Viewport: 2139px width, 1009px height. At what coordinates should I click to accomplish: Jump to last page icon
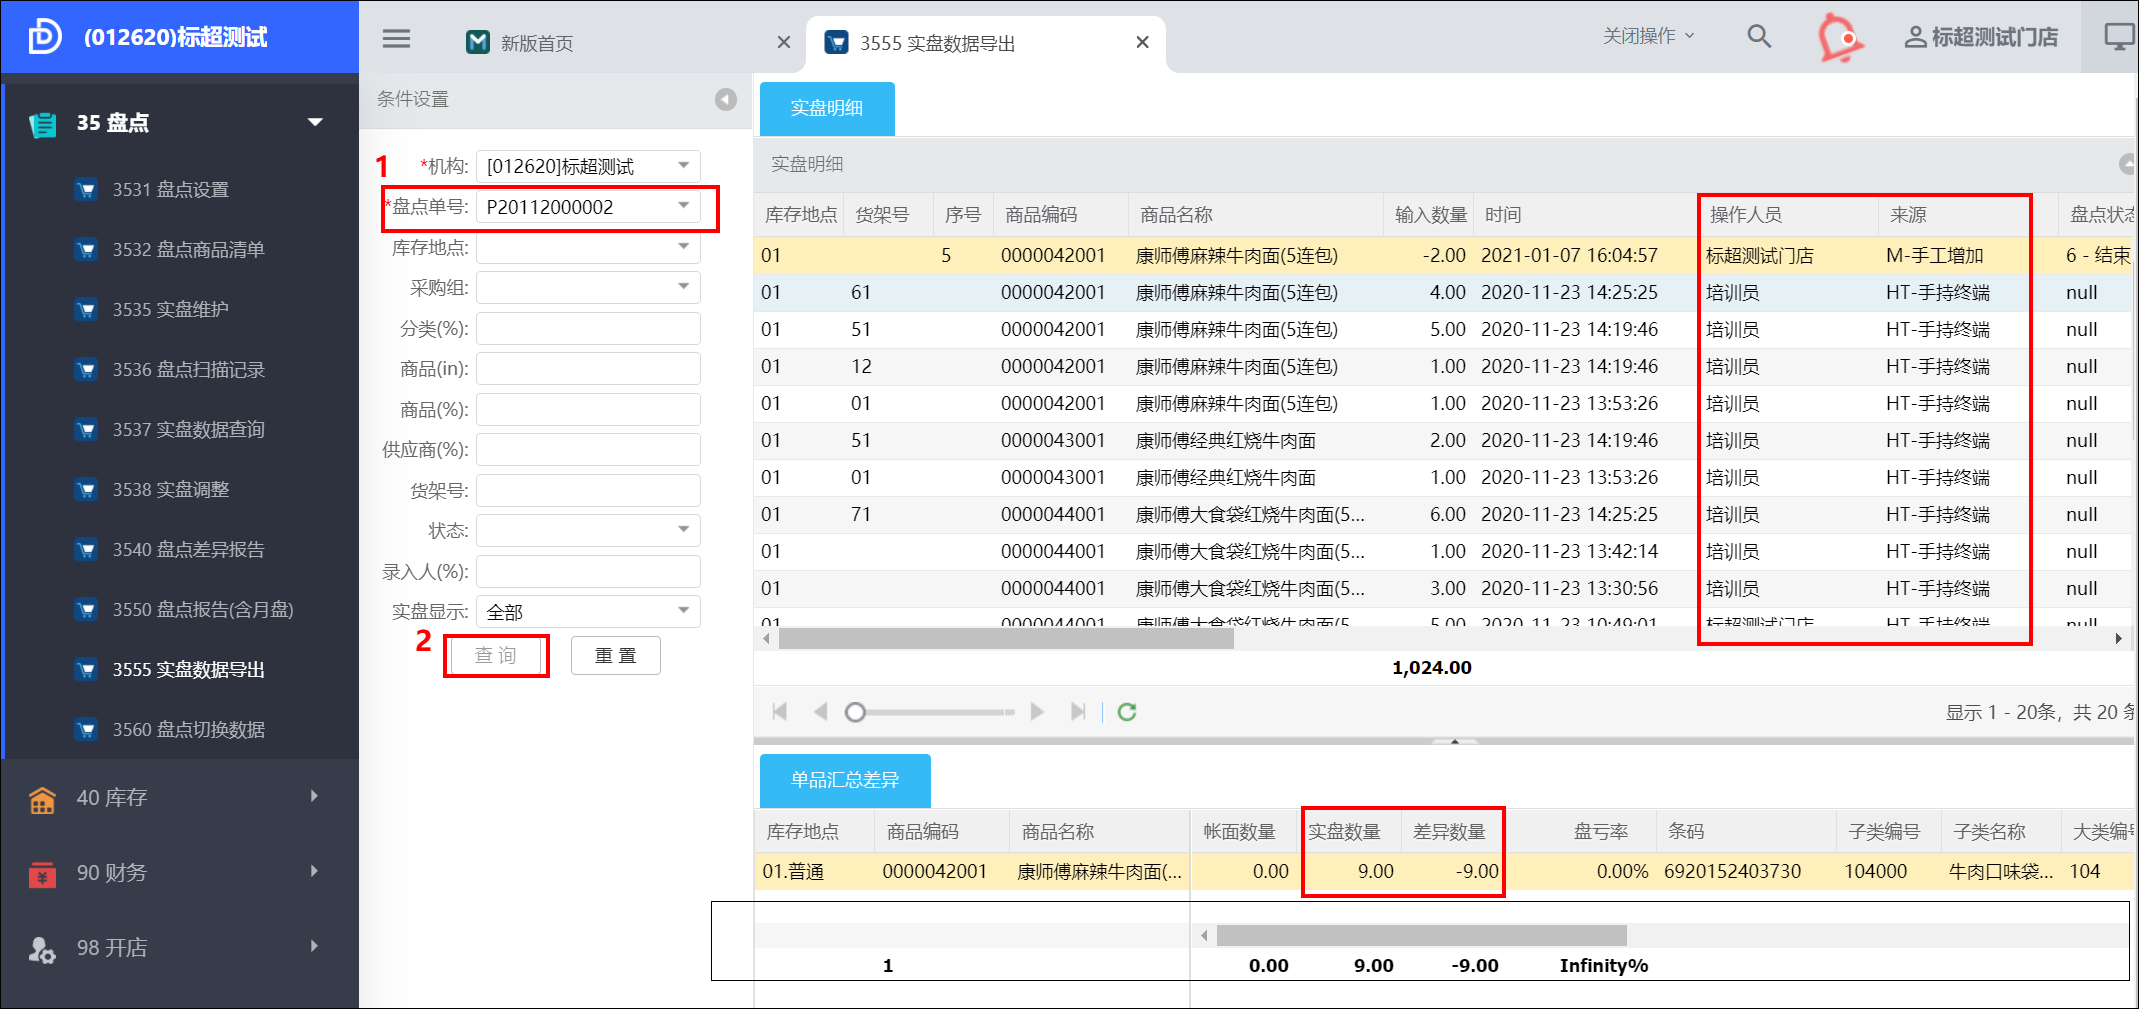click(x=1077, y=712)
